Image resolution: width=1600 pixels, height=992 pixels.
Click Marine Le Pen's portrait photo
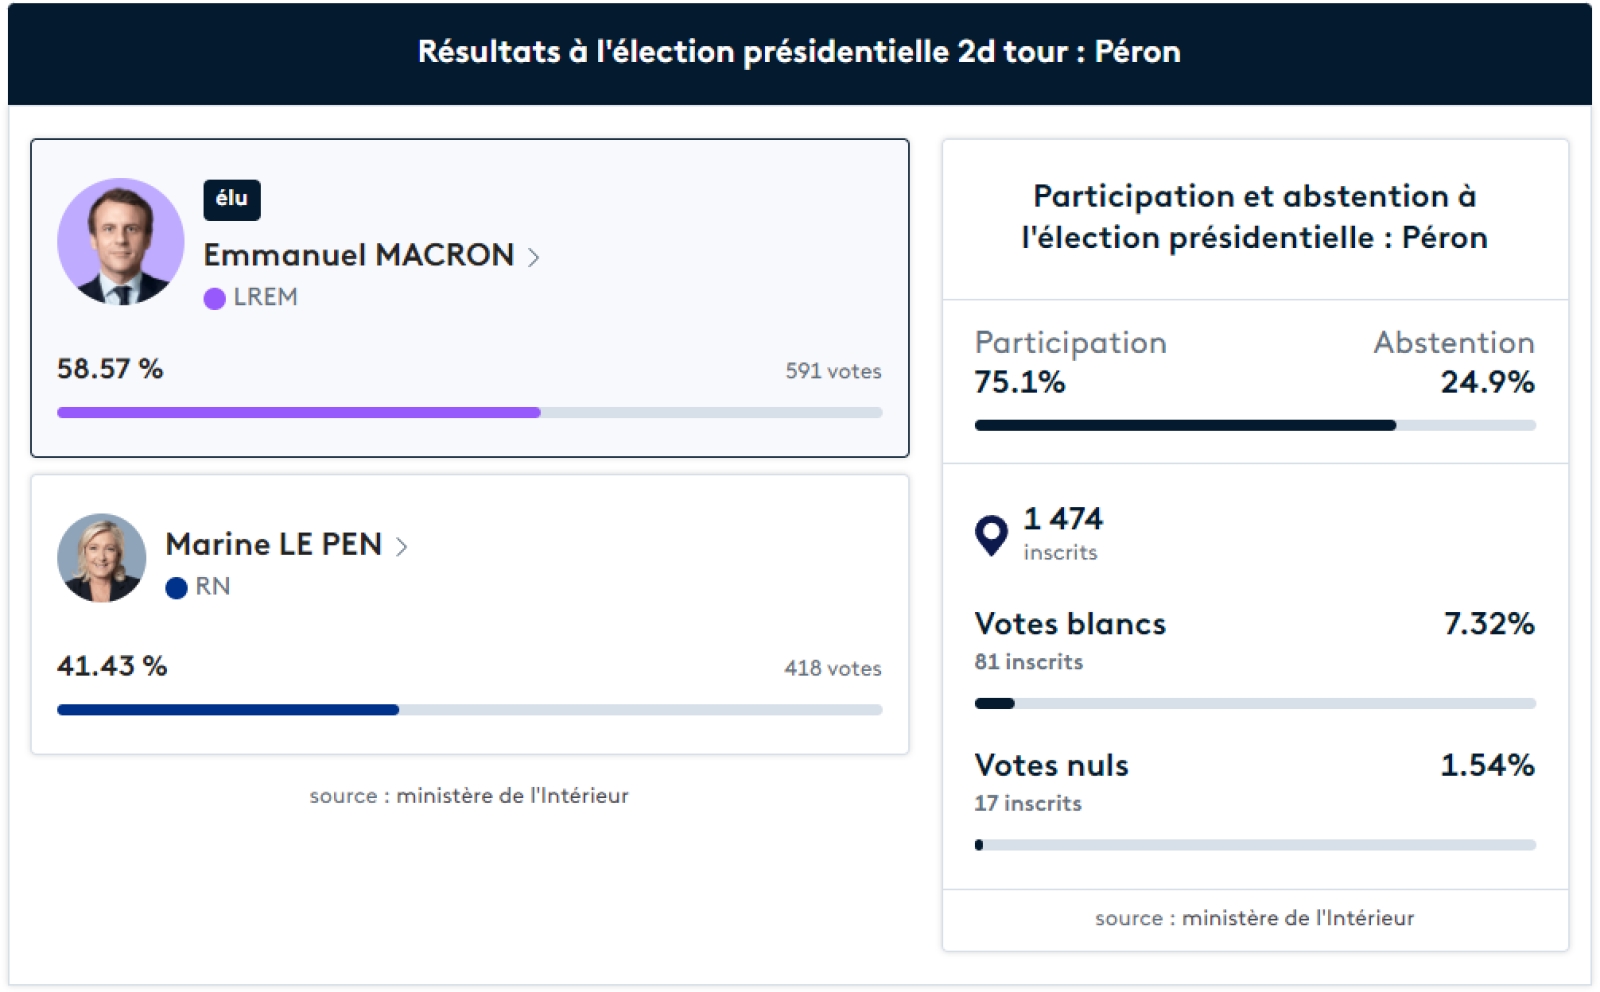click(x=101, y=558)
